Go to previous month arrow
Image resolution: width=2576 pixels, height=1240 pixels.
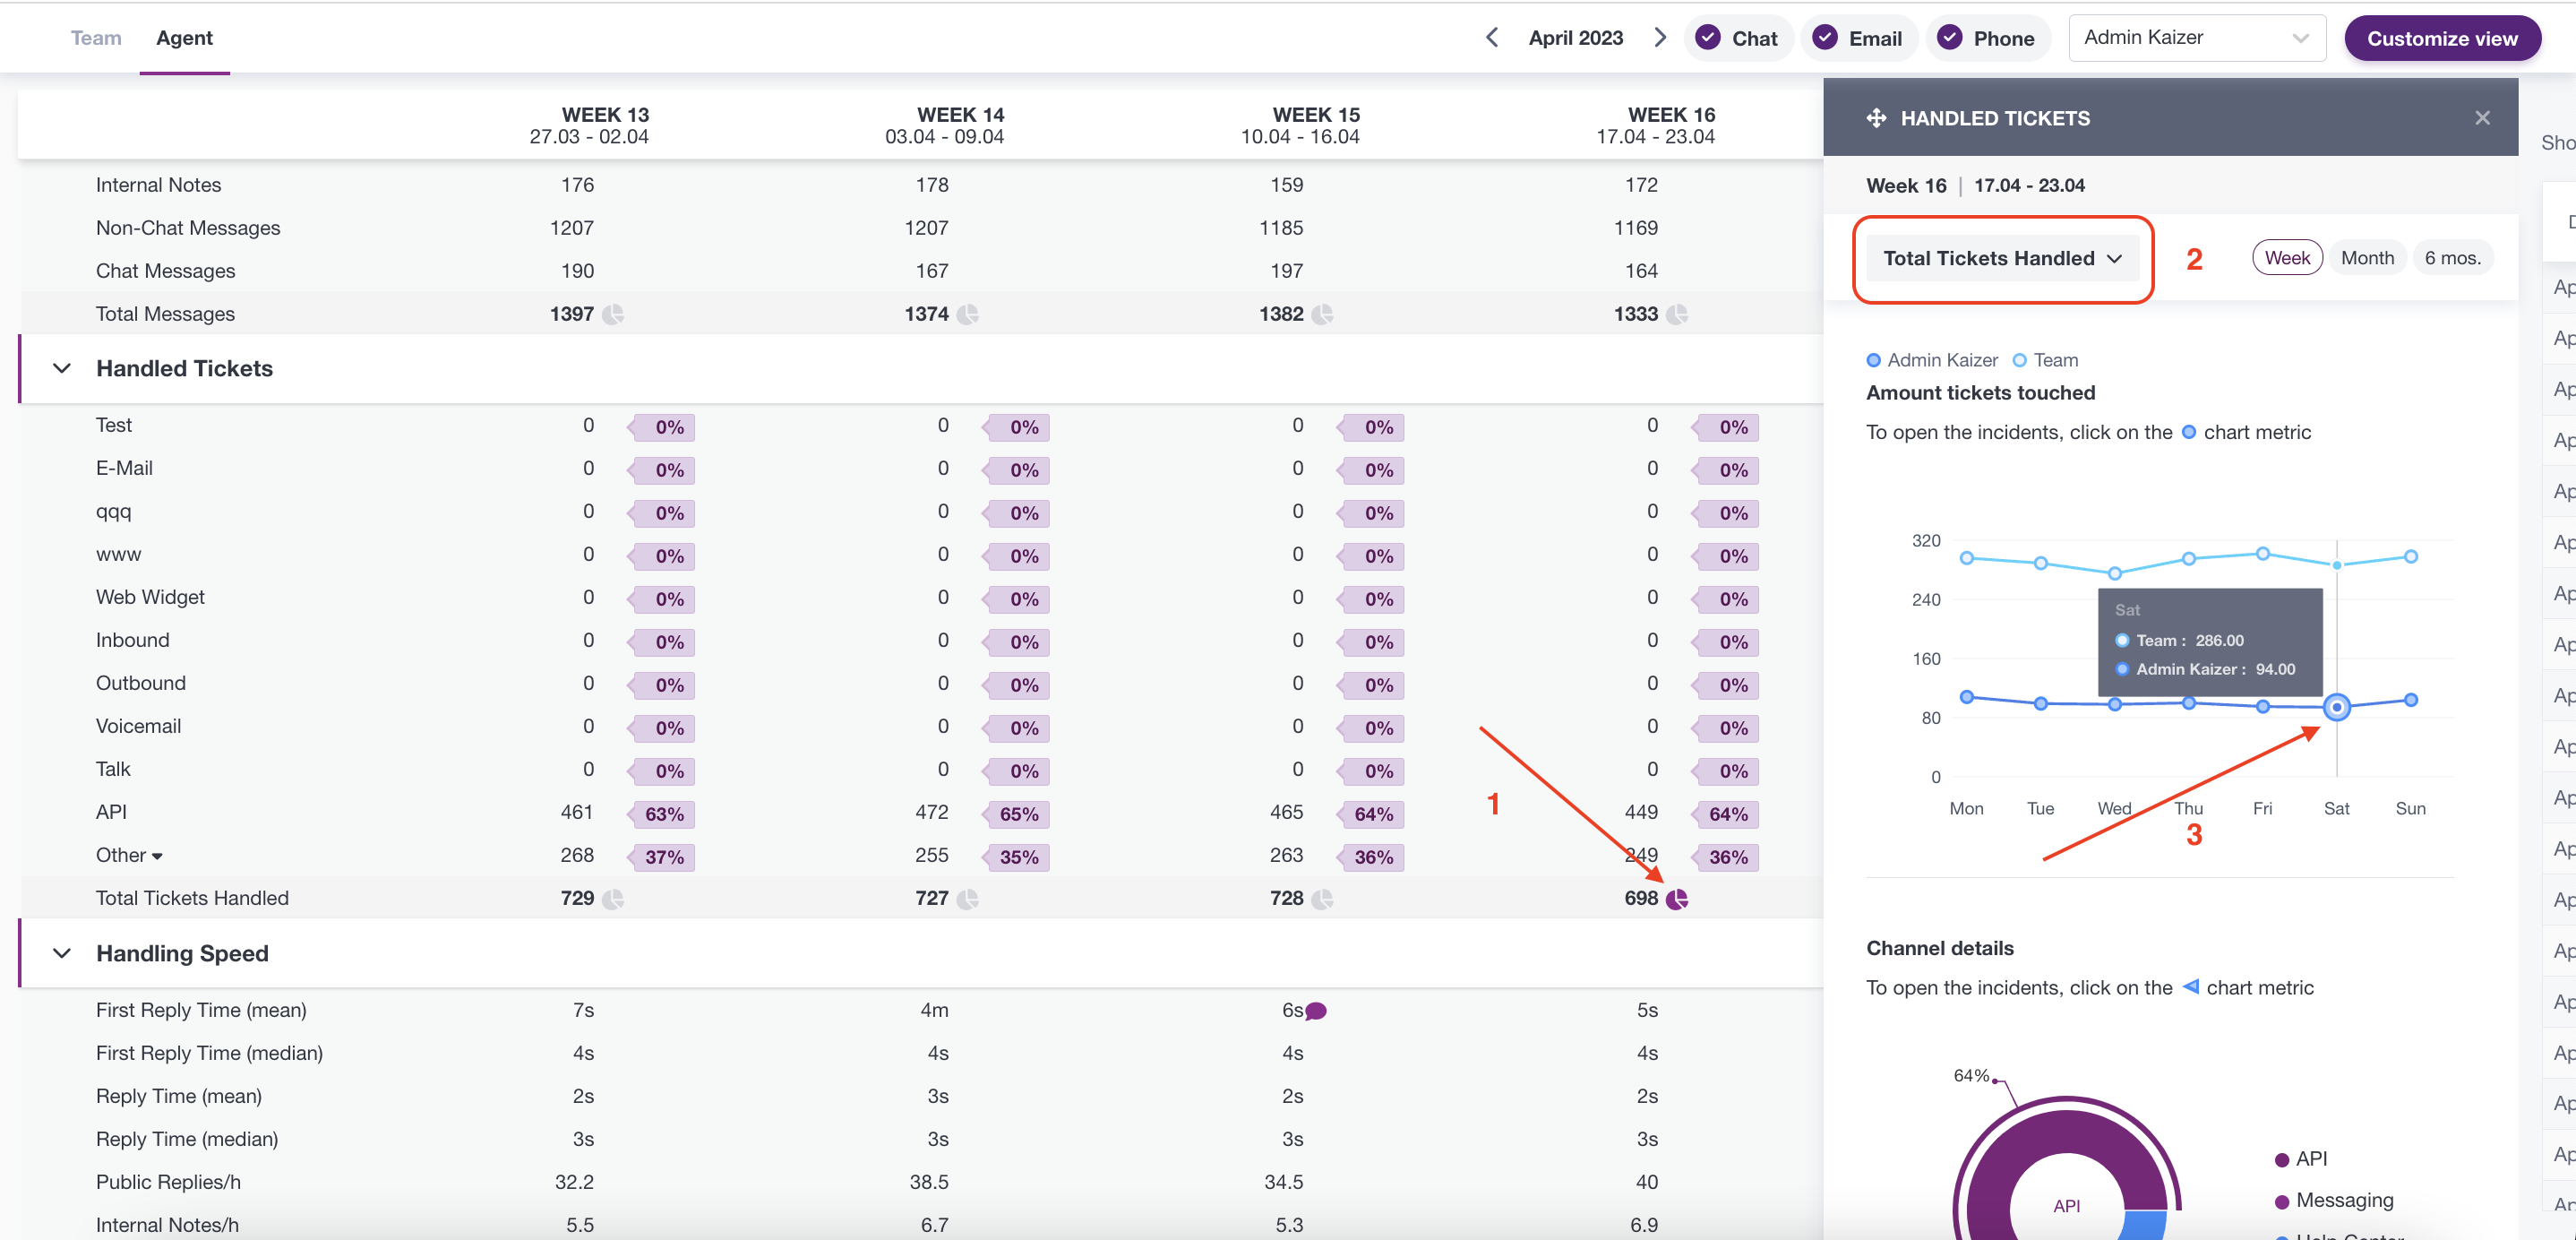[x=1492, y=38]
